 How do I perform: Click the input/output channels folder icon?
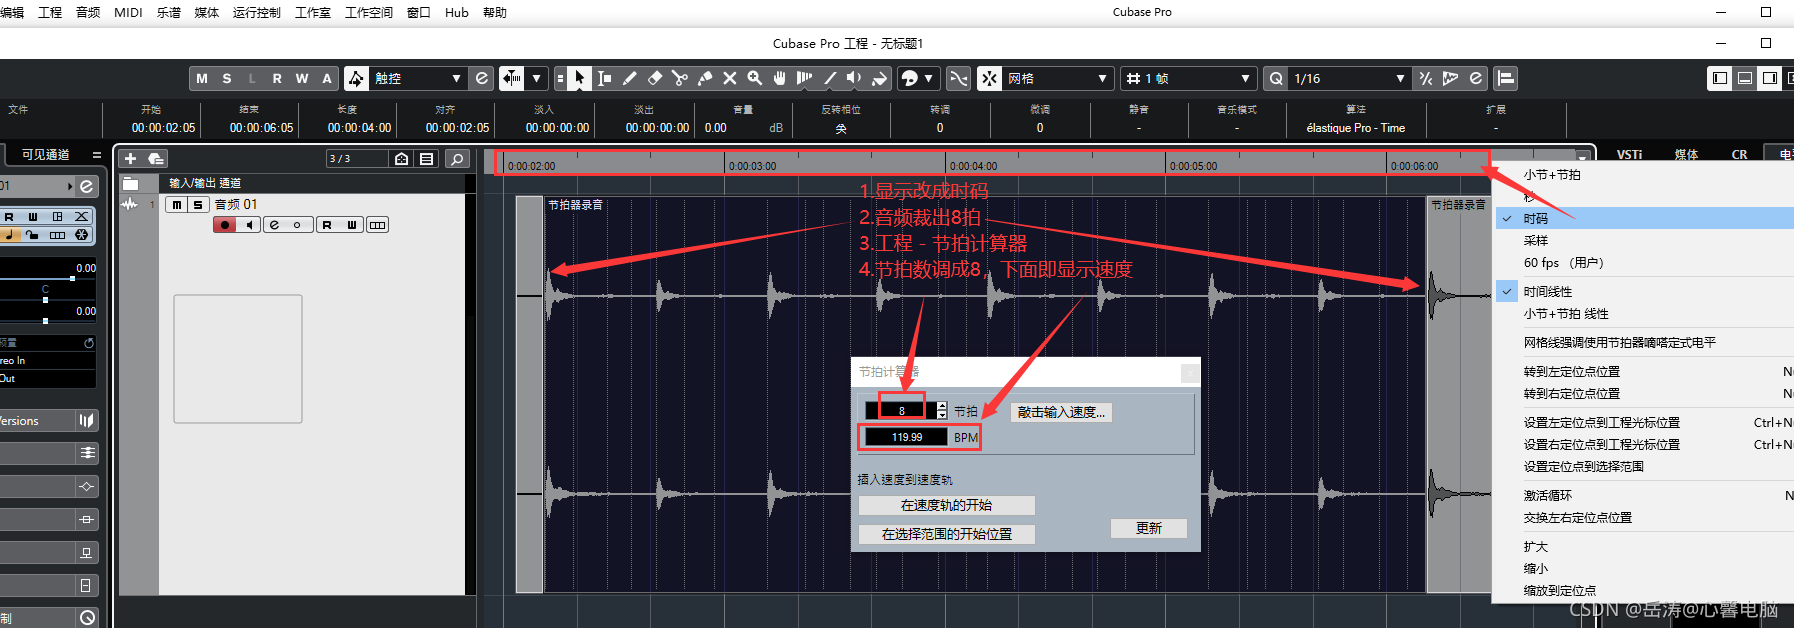click(x=130, y=183)
